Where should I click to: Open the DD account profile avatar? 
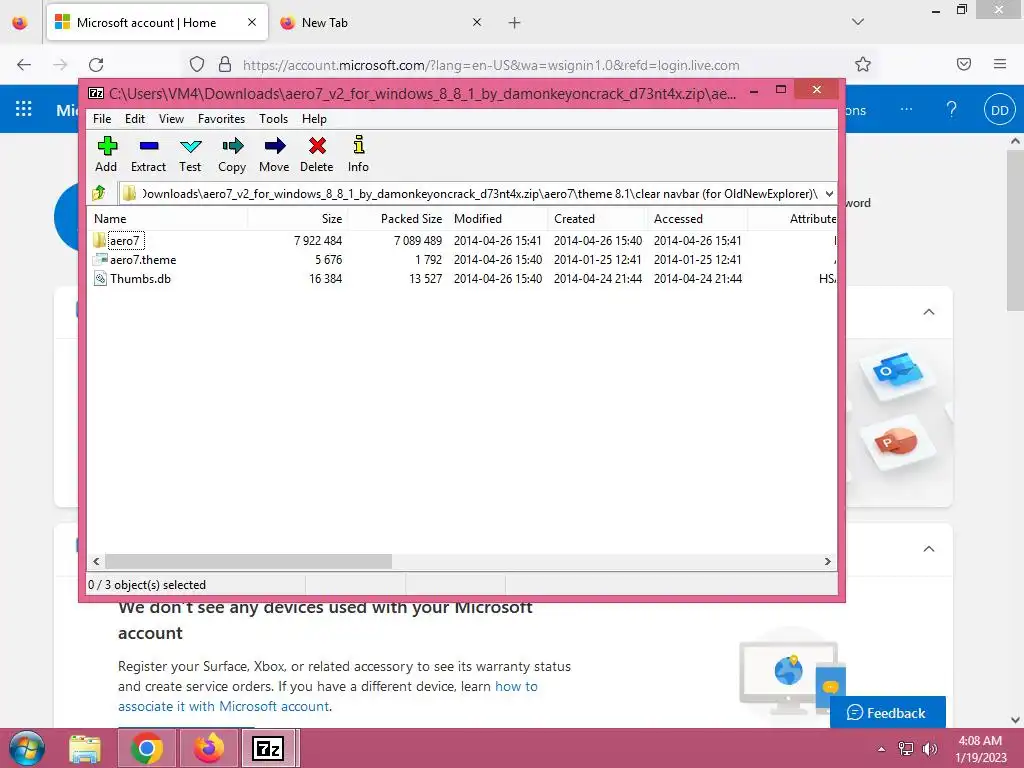pyautogui.click(x=1000, y=110)
